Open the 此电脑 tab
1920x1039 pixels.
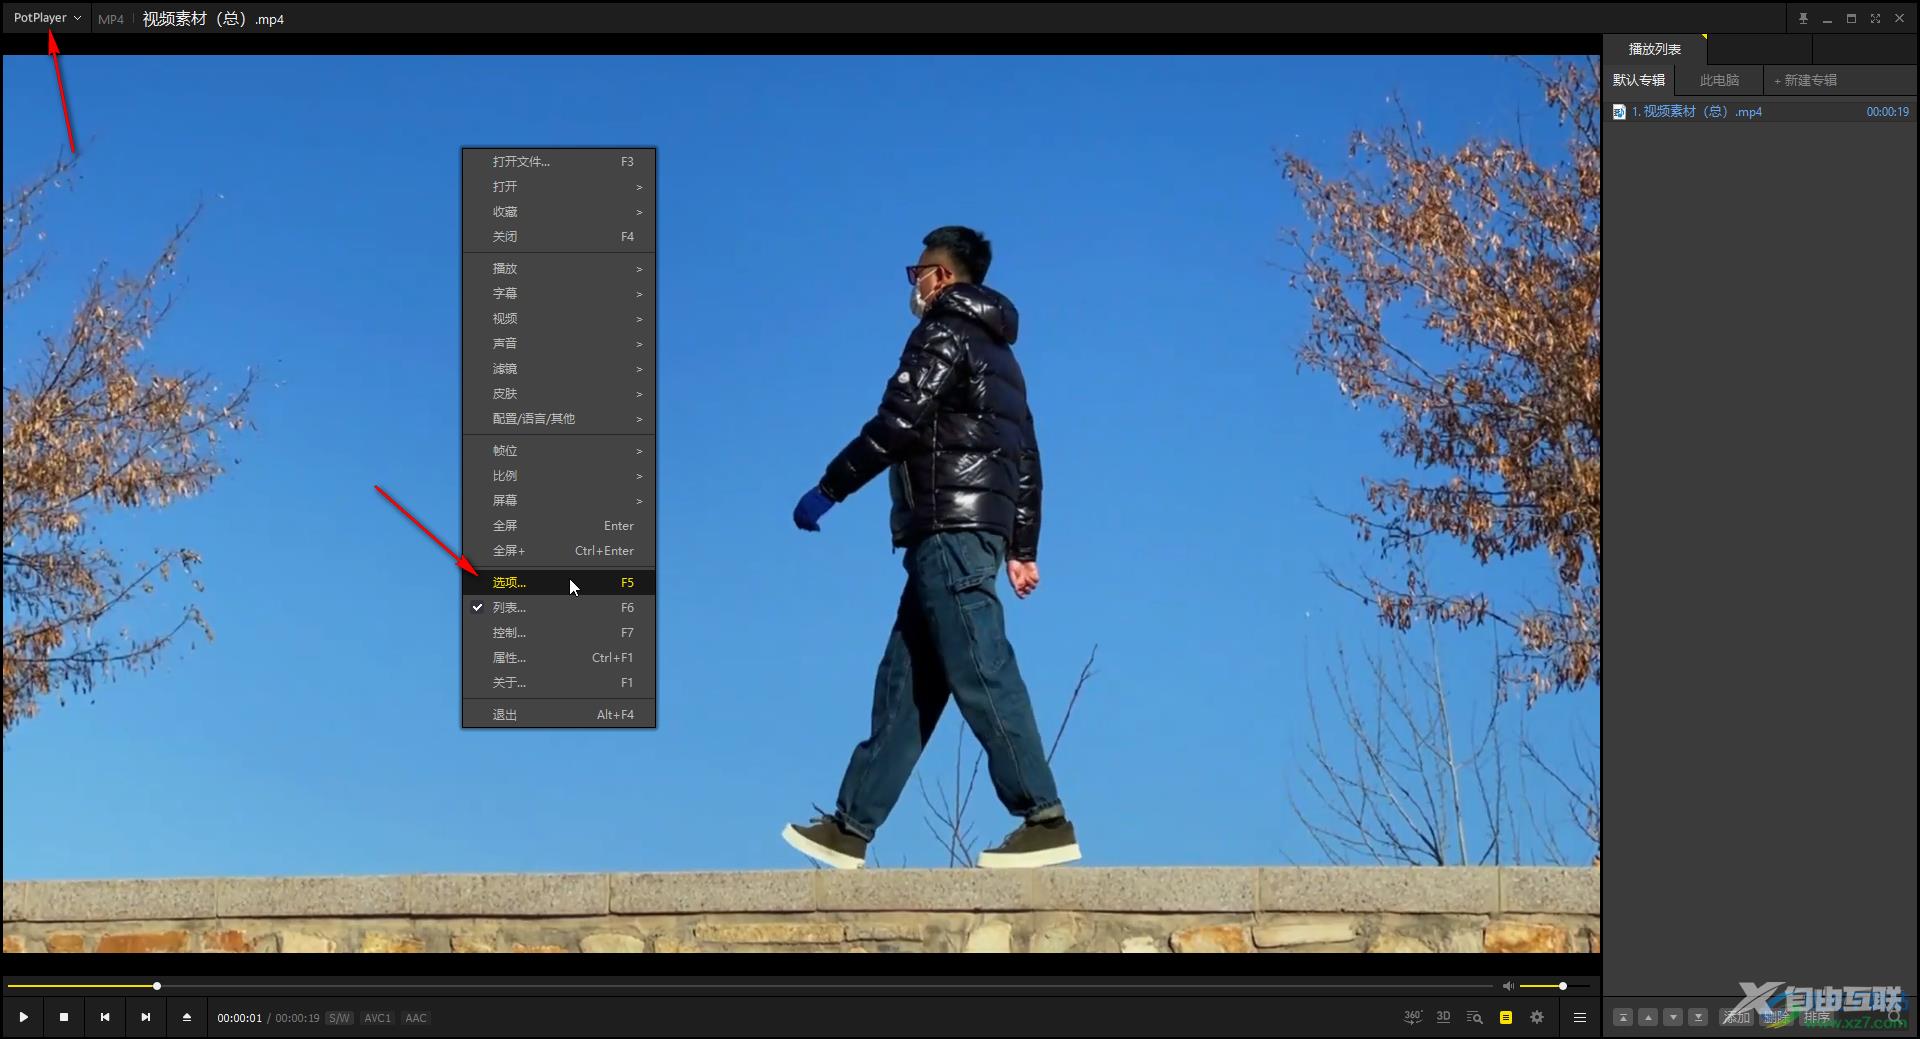coord(1720,80)
